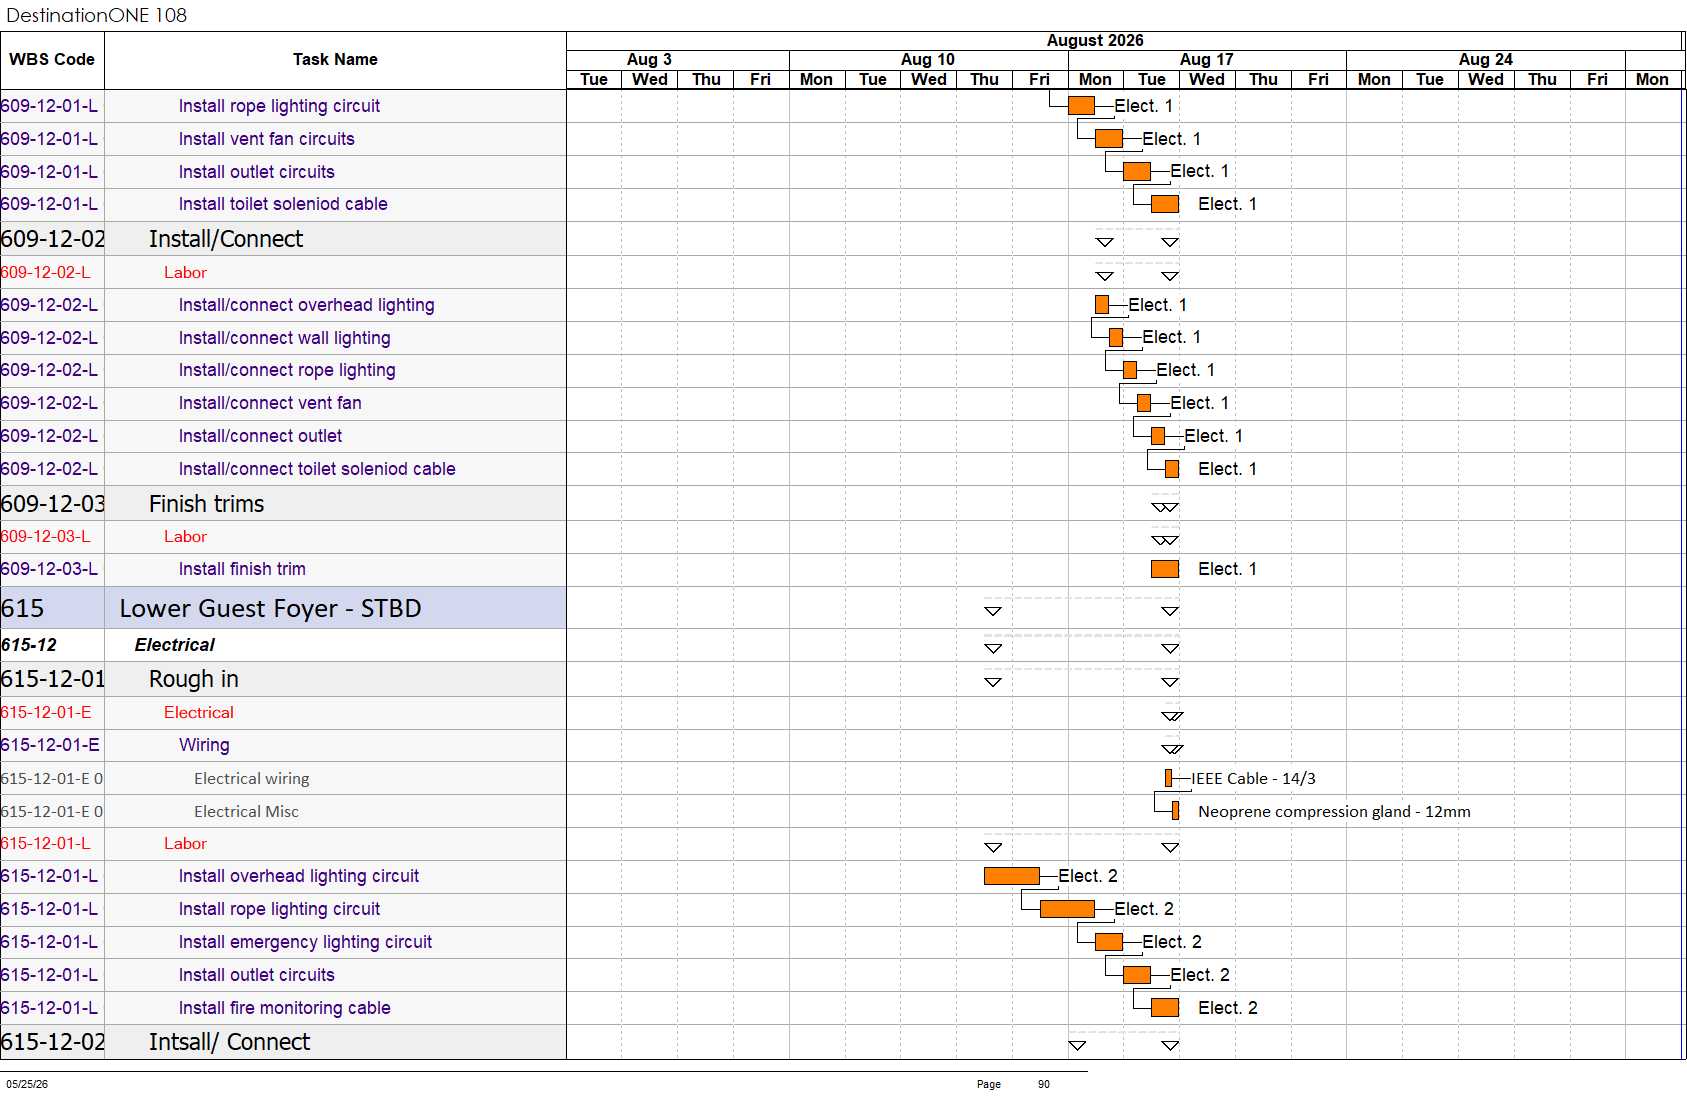Click the Install fire monitoring cable bar
1687x1097 pixels.
(x=1165, y=1008)
